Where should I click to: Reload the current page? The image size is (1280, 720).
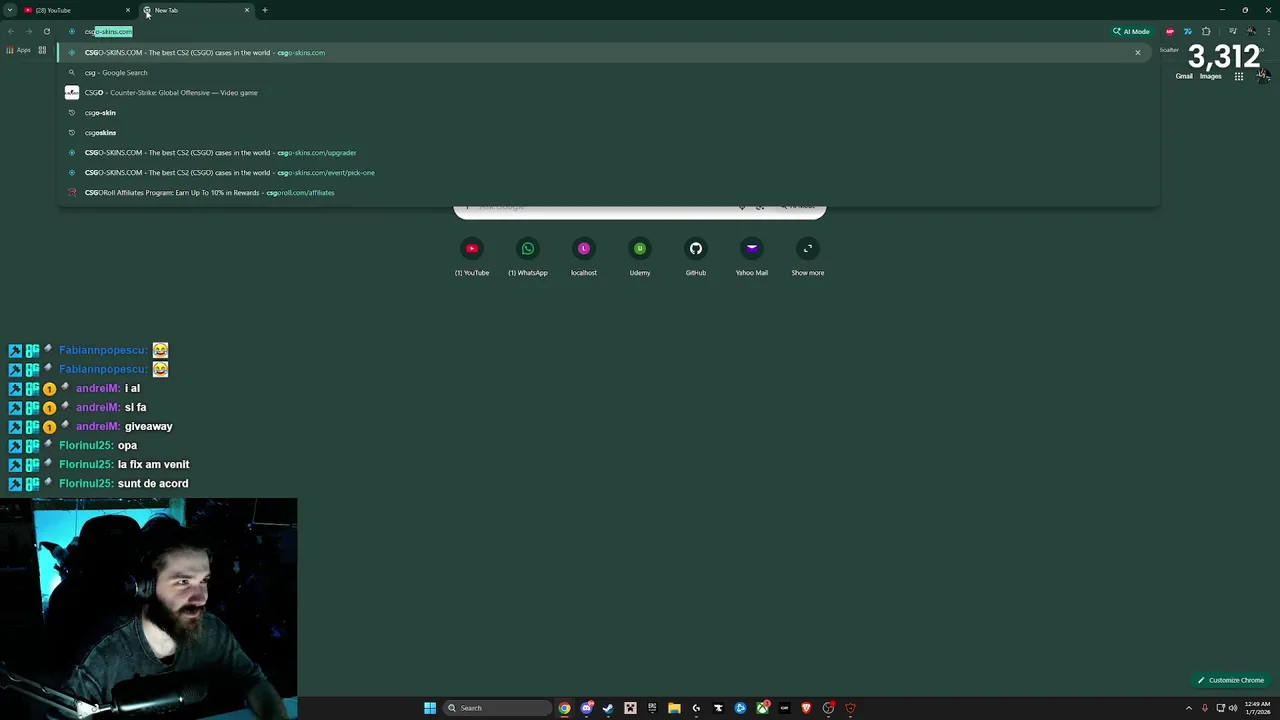point(46,31)
